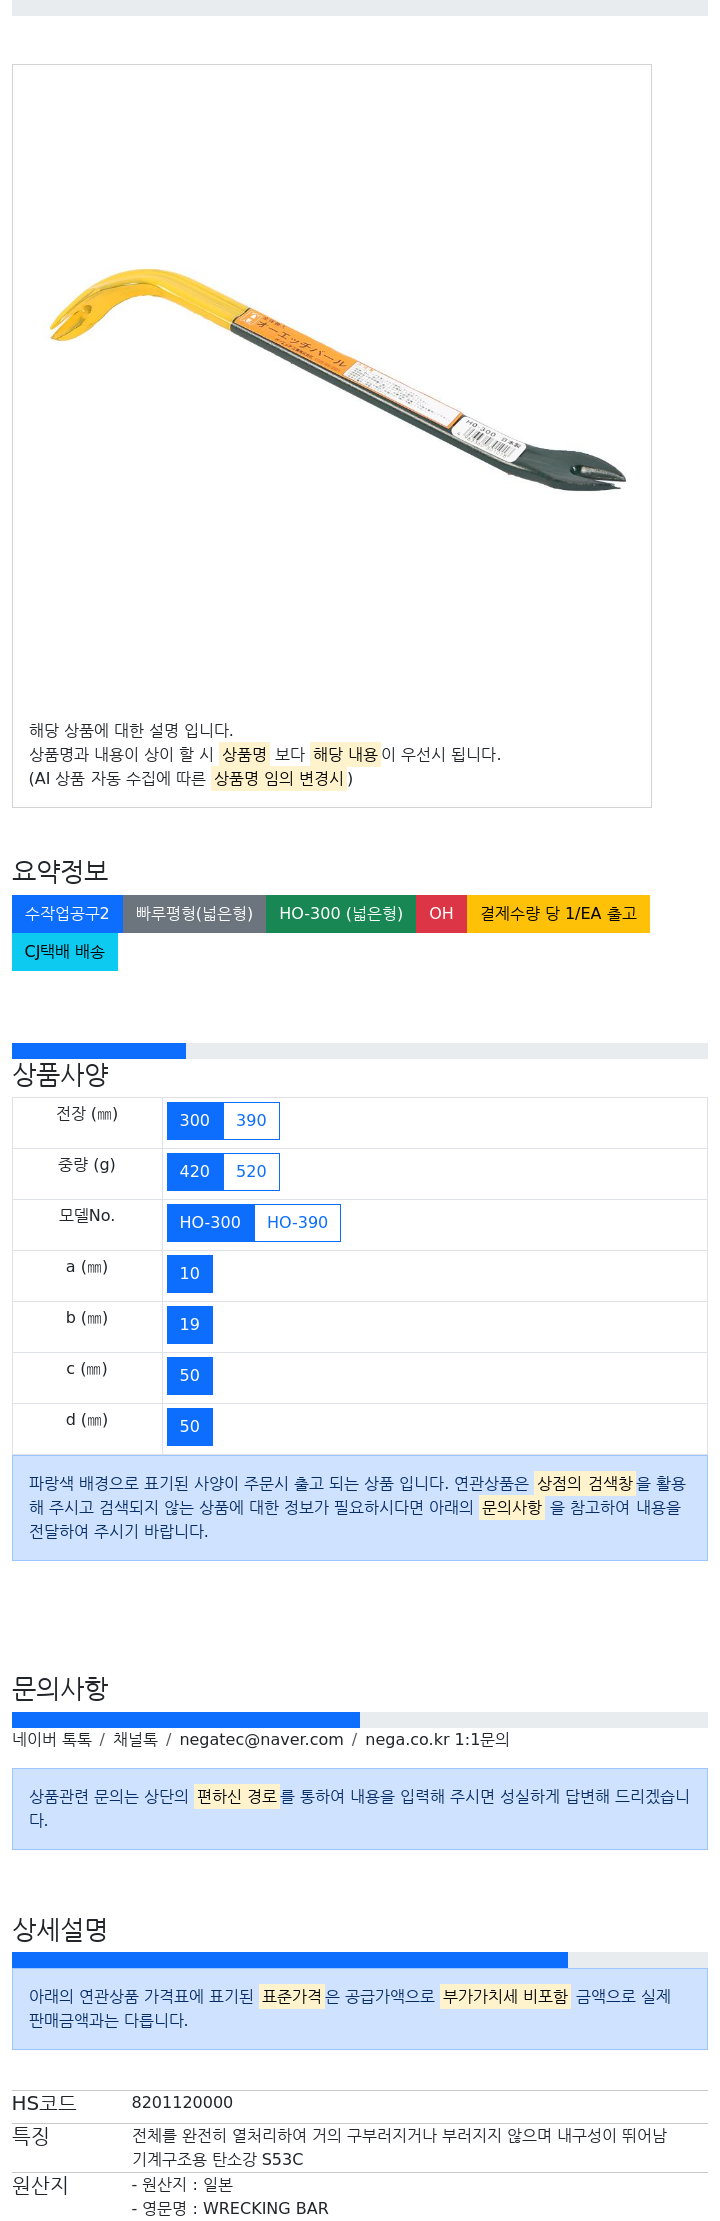
Task: Click the a (mm) value 10
Action: [190, 1274]
